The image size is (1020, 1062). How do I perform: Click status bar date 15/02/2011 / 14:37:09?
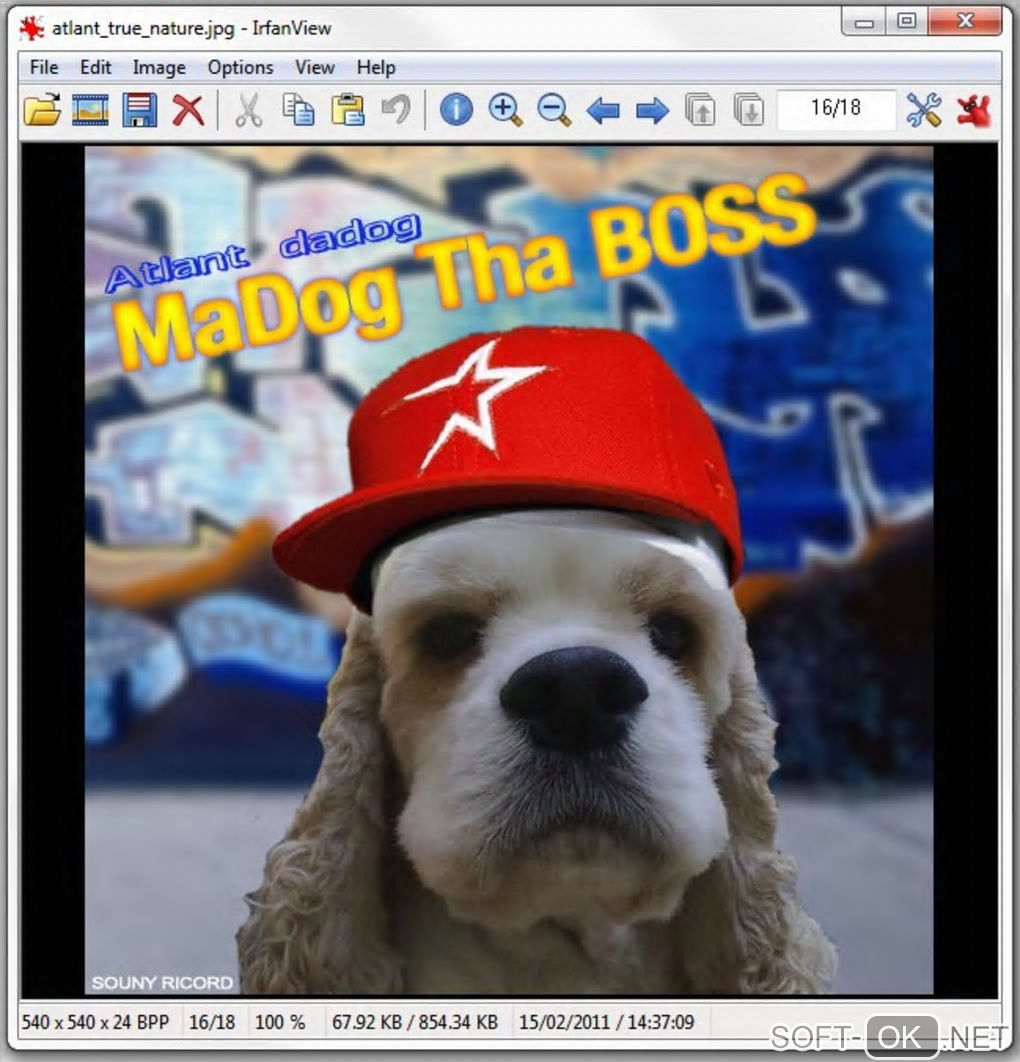coord(607,1021)
